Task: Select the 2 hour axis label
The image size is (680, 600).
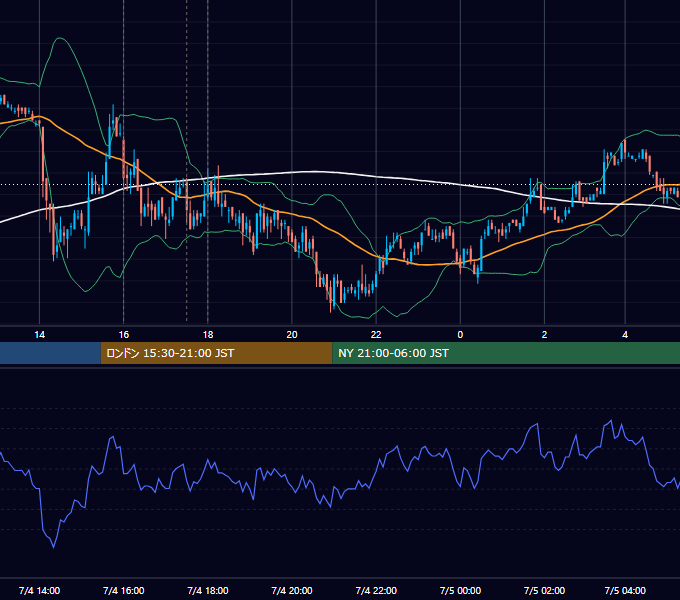Action: [x=544, y=335]
